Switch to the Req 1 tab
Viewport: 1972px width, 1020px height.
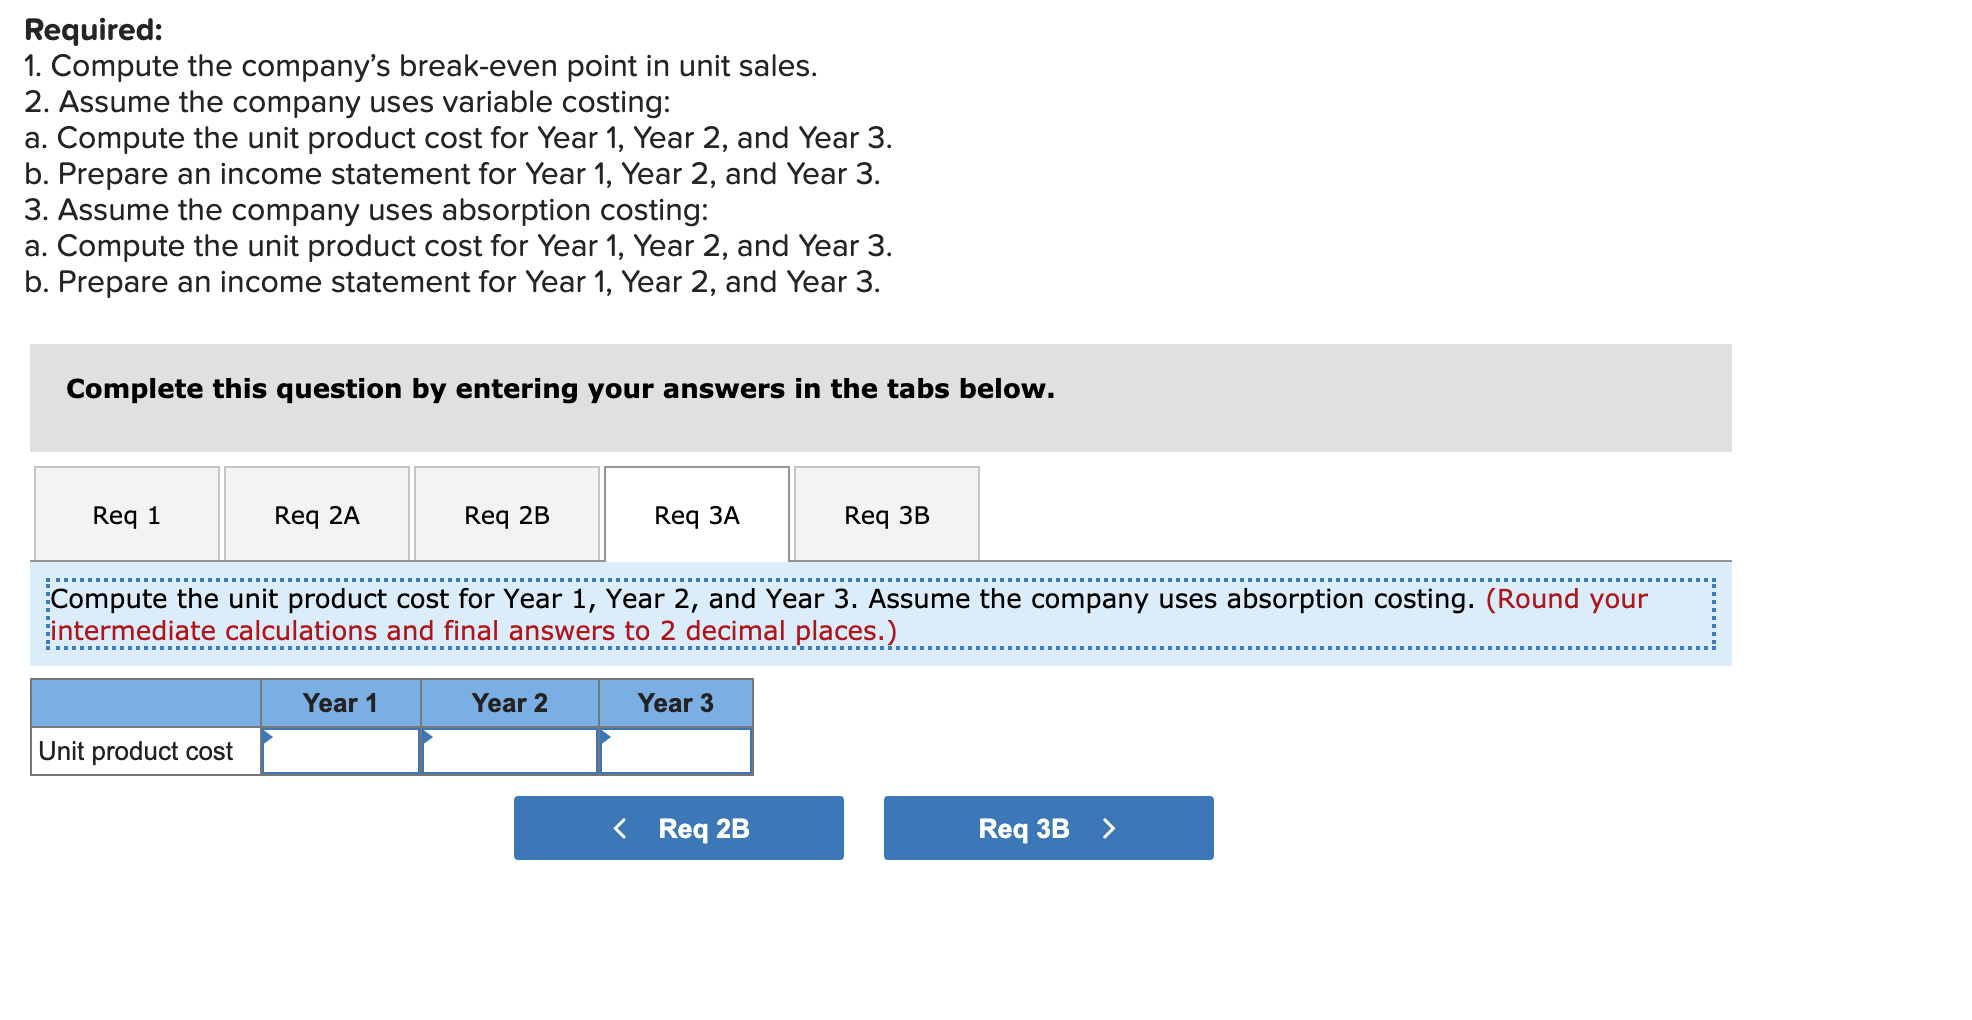126,513
